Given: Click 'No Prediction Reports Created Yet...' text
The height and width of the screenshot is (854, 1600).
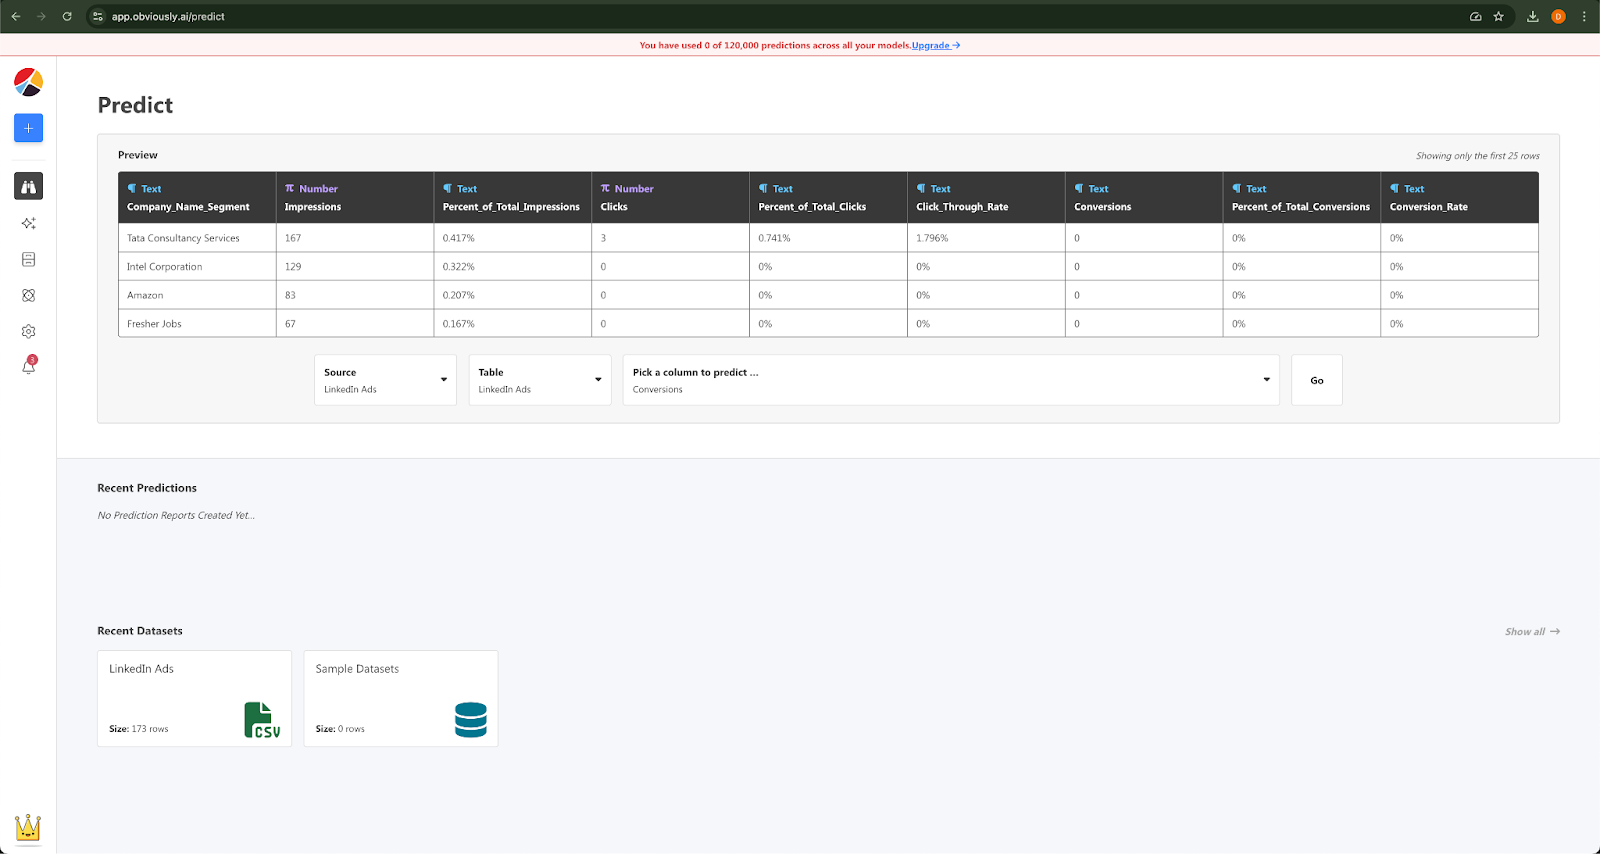Looking at the screenshot, I should click(176, 515).
